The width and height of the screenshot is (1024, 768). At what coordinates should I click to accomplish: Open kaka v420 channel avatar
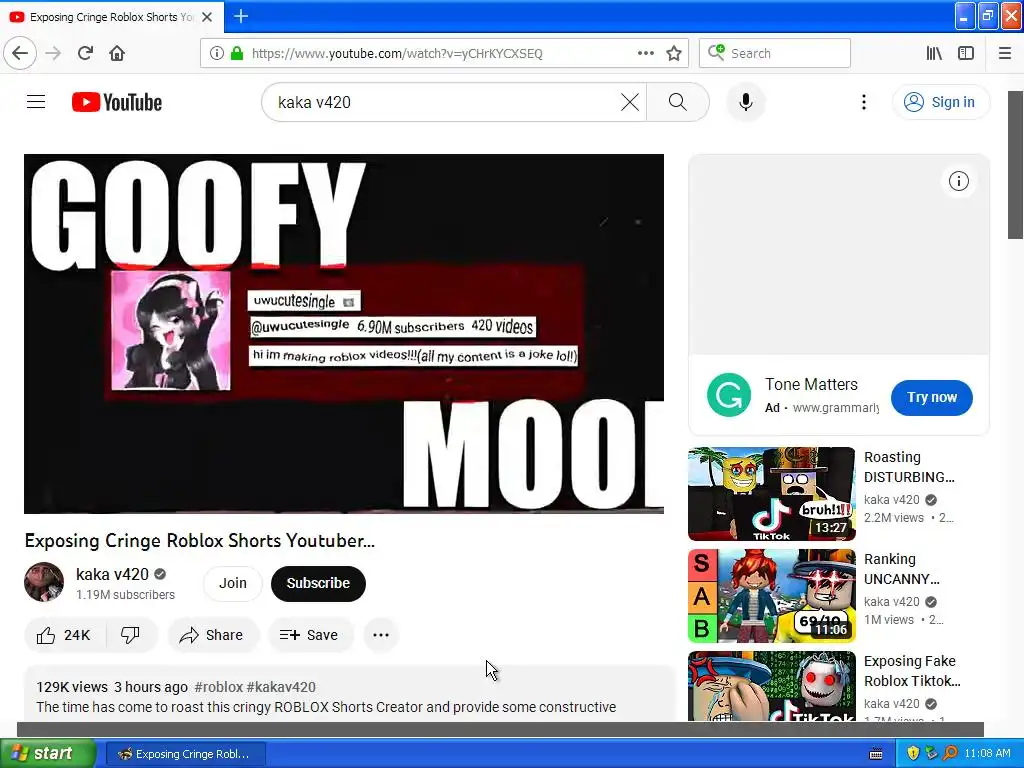pos(44,582)
